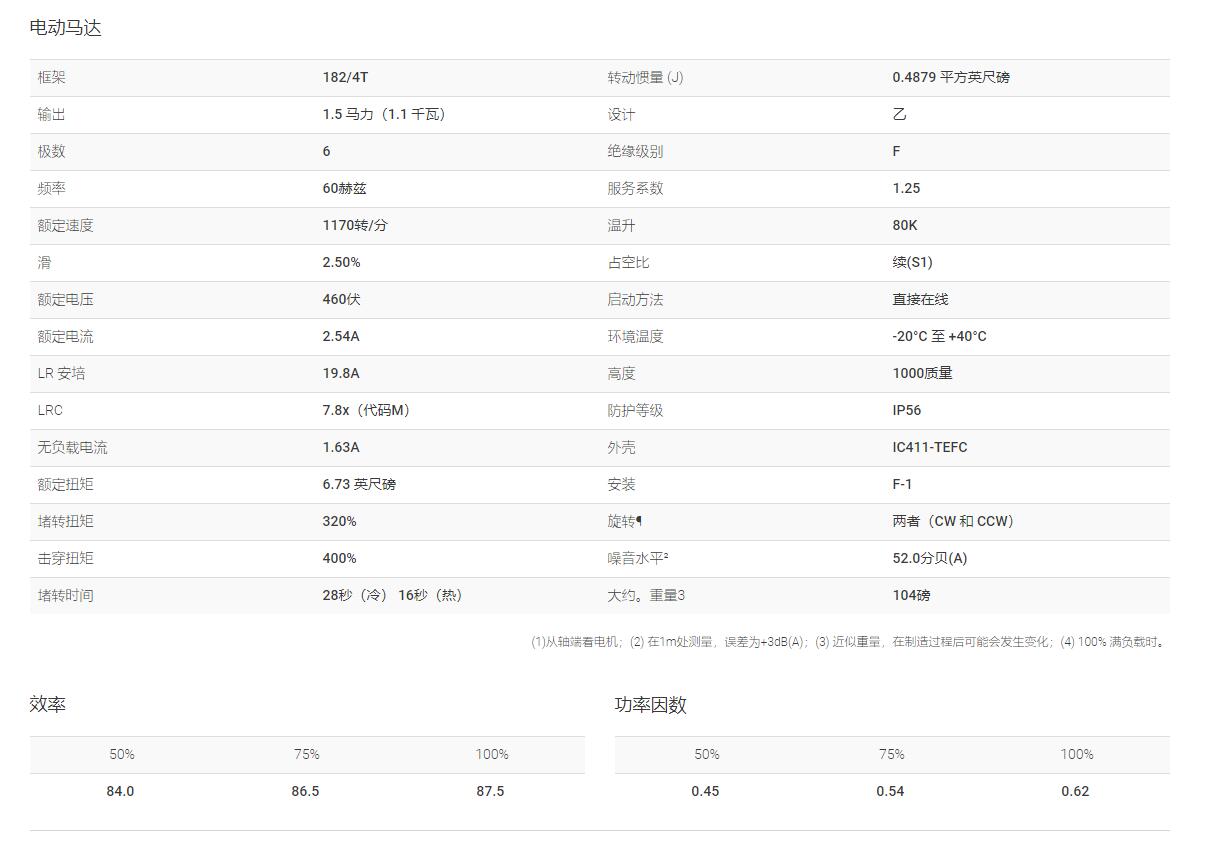
Task: Click the 噪音水平² label
Action: click(638, 558)
